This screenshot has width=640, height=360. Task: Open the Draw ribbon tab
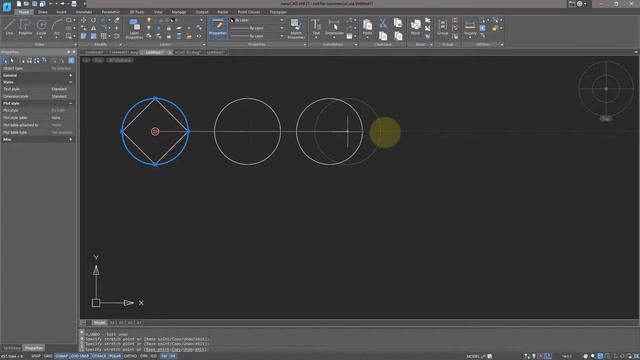(x=43, y=12)
